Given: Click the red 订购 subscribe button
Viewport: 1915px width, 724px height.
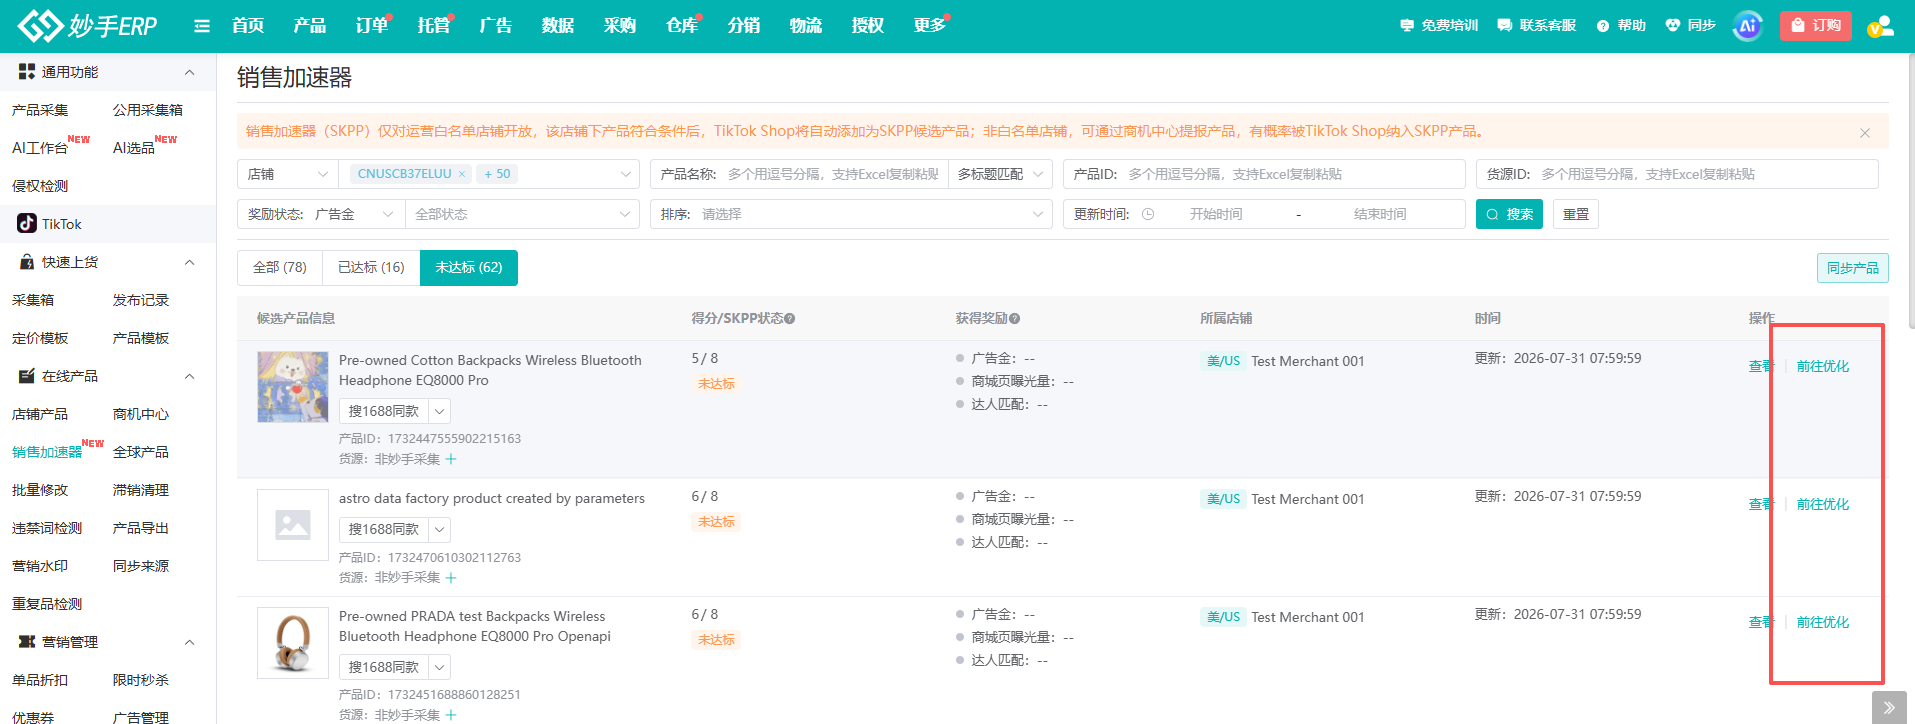Looking at the screenshot, I should click(1816, 26).
